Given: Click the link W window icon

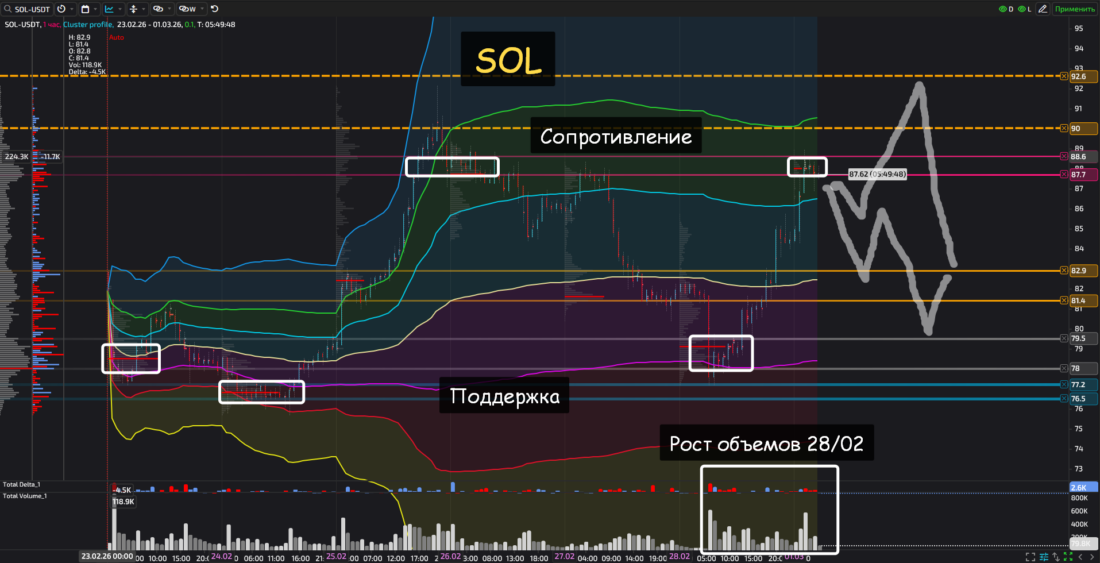Looking at the screenshot, I should (187, 9).
